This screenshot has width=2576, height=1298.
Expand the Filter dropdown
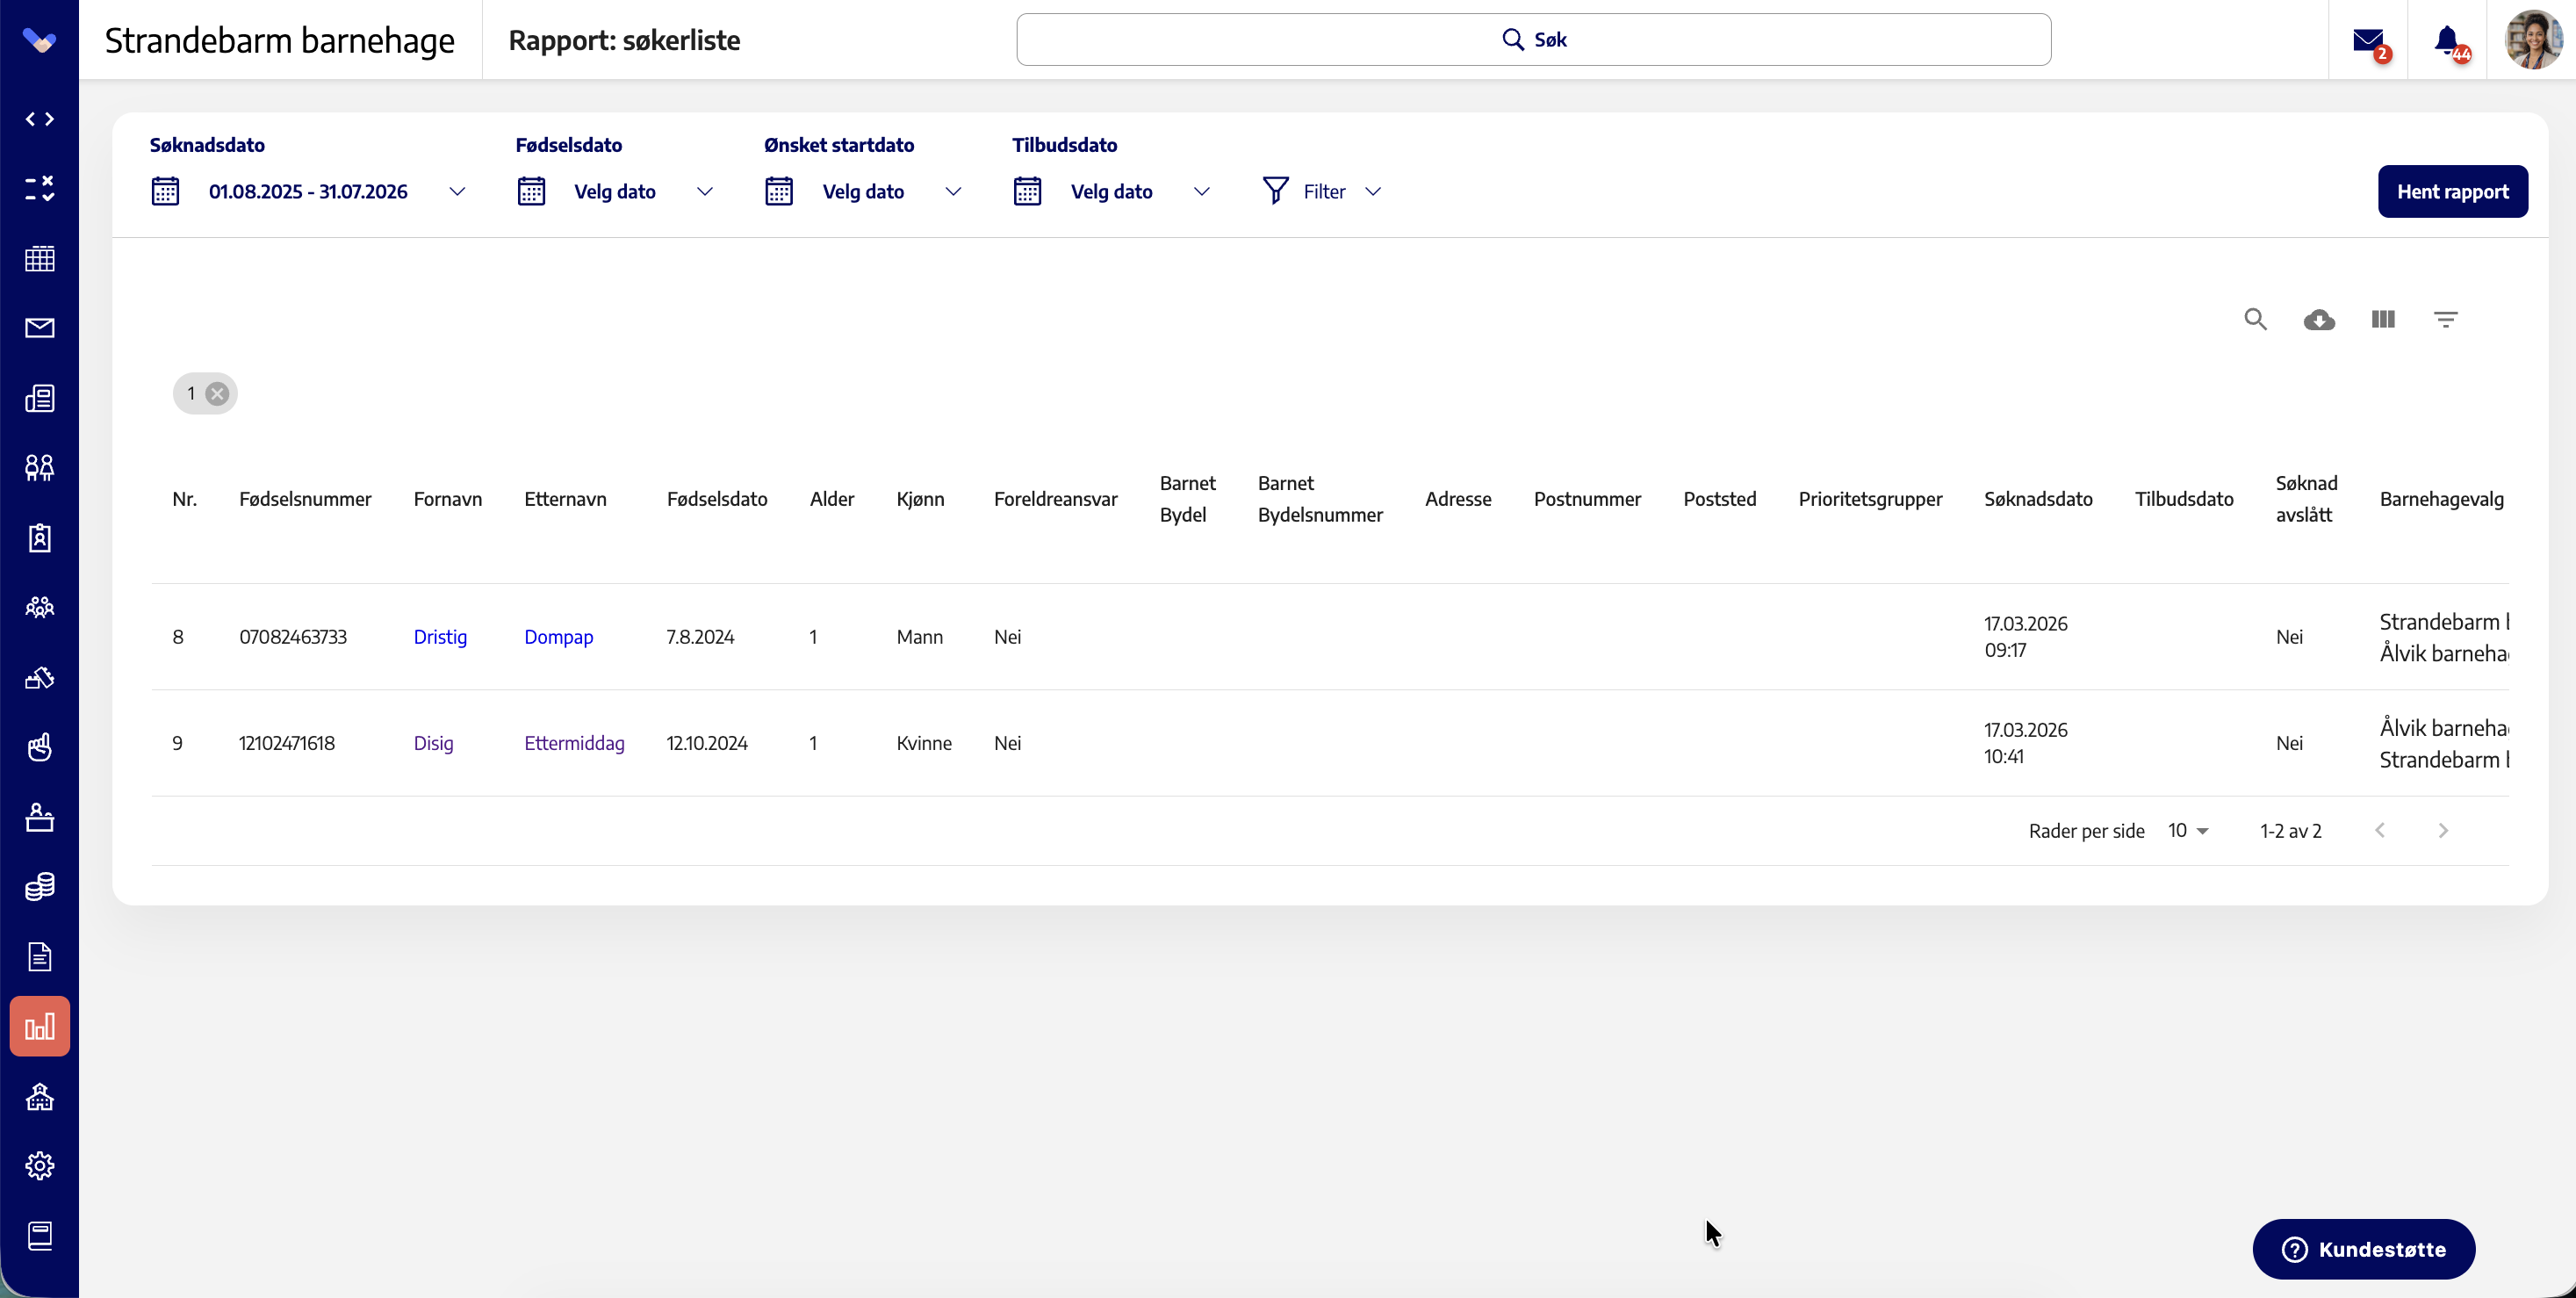pos(1323,191)
